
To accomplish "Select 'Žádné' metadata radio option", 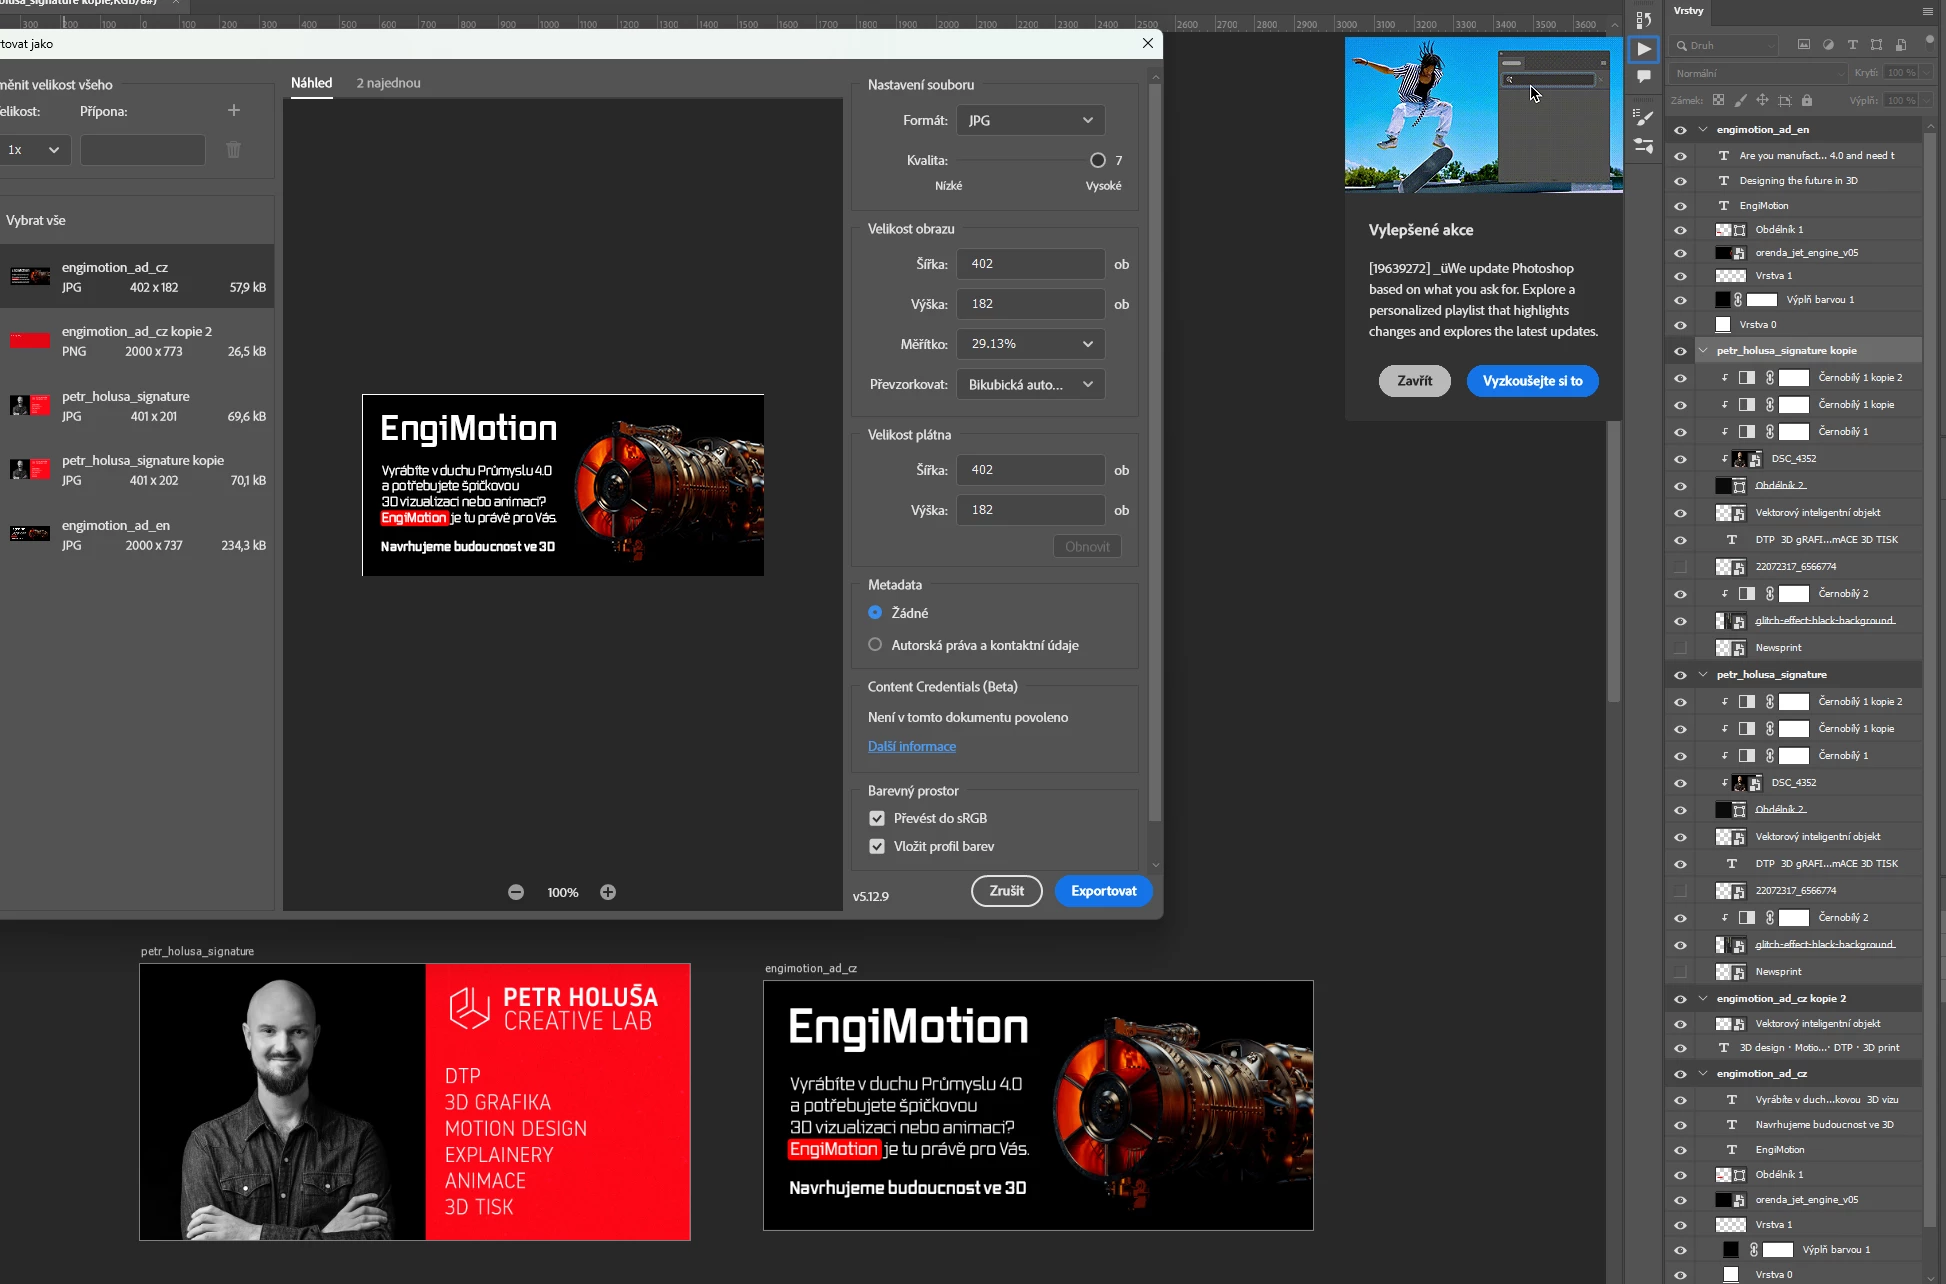I will [875, 613].
